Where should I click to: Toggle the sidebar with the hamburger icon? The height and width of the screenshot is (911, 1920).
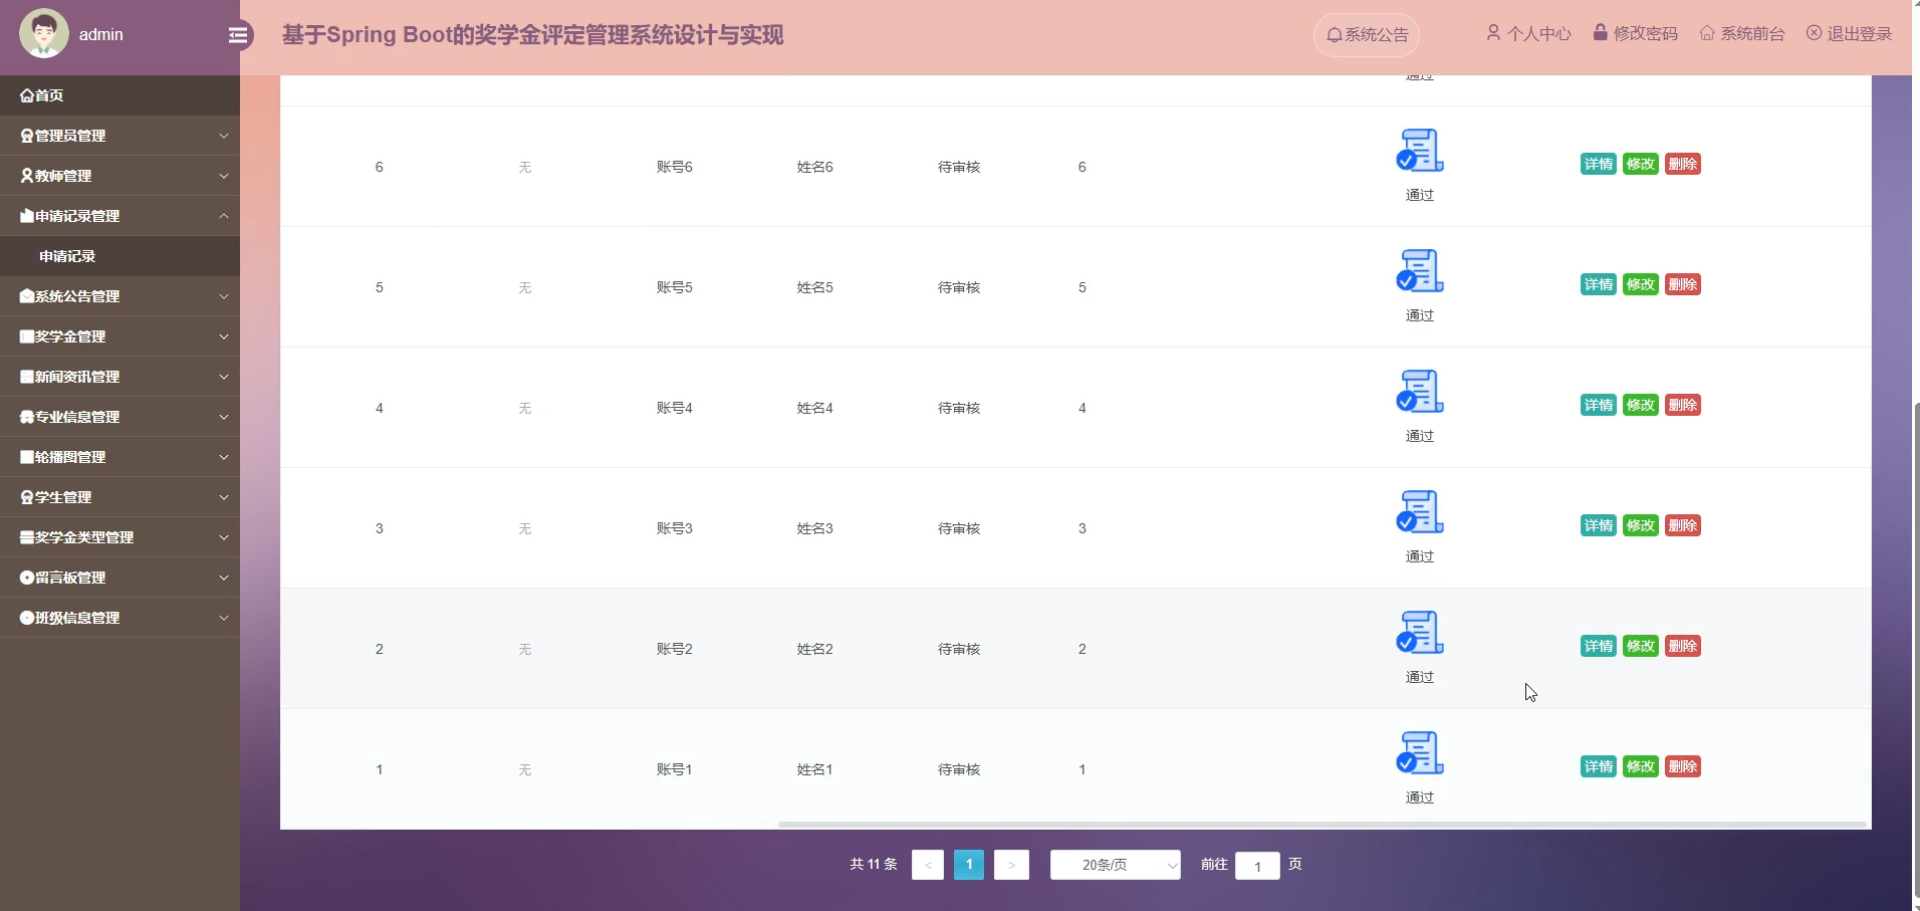pos(238,34)
